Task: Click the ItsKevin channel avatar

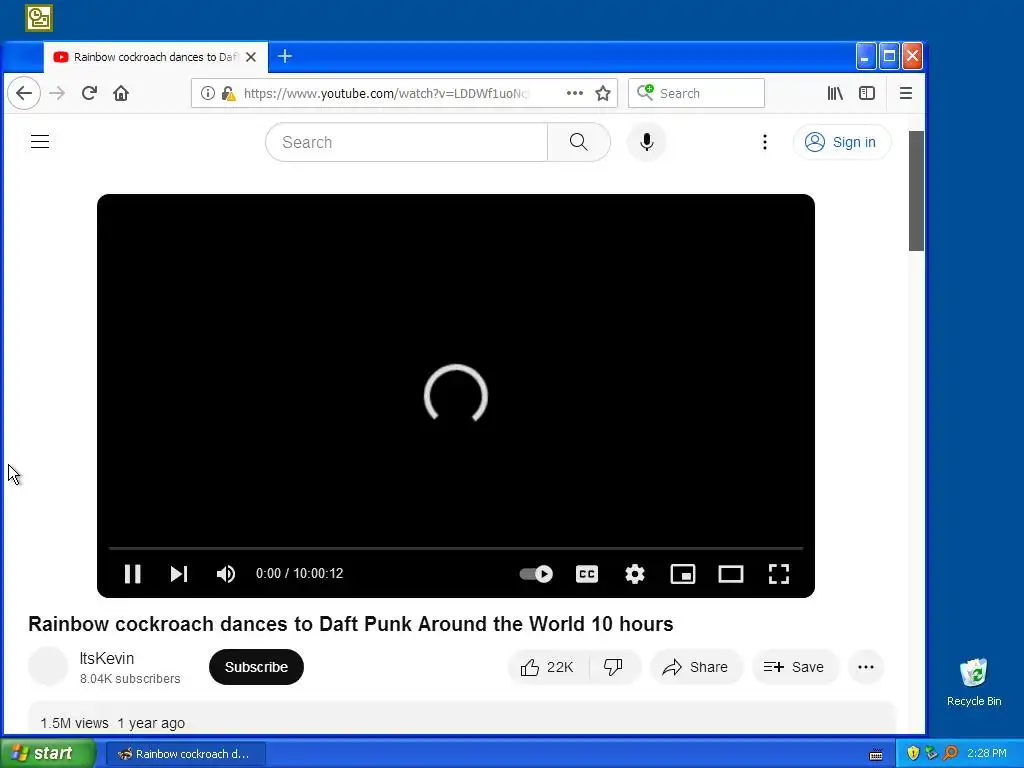Action: [48, 667]
